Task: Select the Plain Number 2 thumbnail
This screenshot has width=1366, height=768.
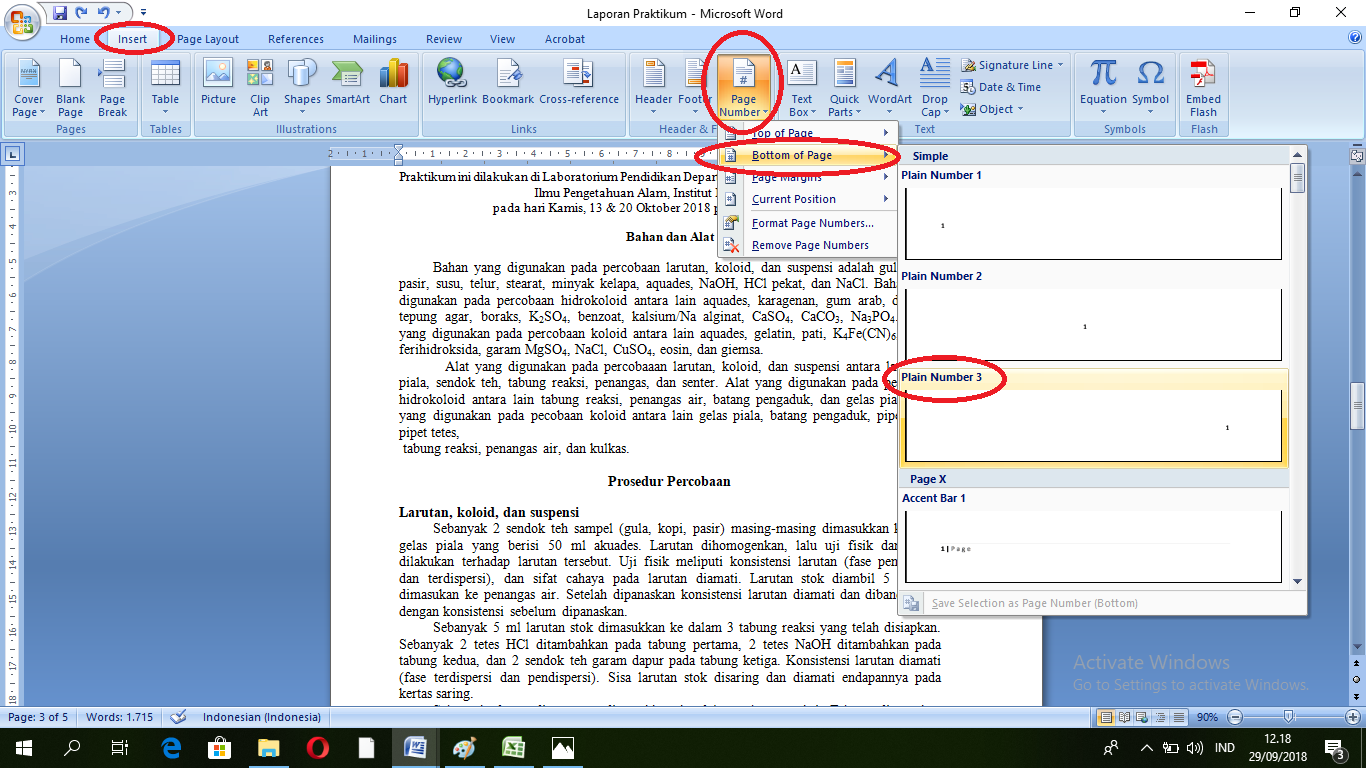Action: pyautogui.click(x=1093, y=325)
